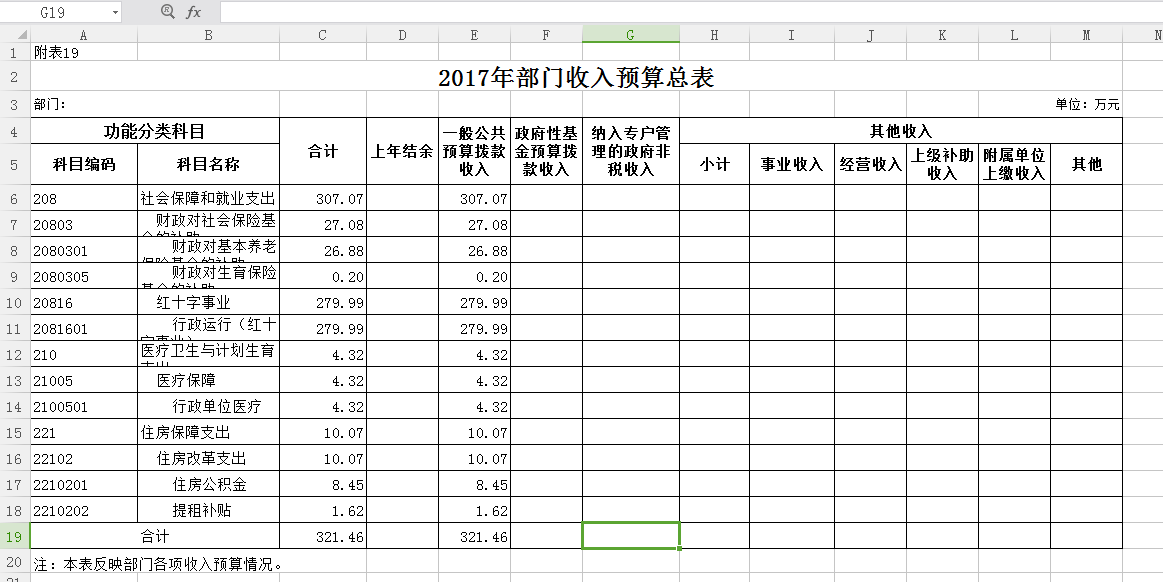This screenshot has height=582, width=1163.
Task: Select the 住房保障支出 cell
Action: tap(208, 432)
